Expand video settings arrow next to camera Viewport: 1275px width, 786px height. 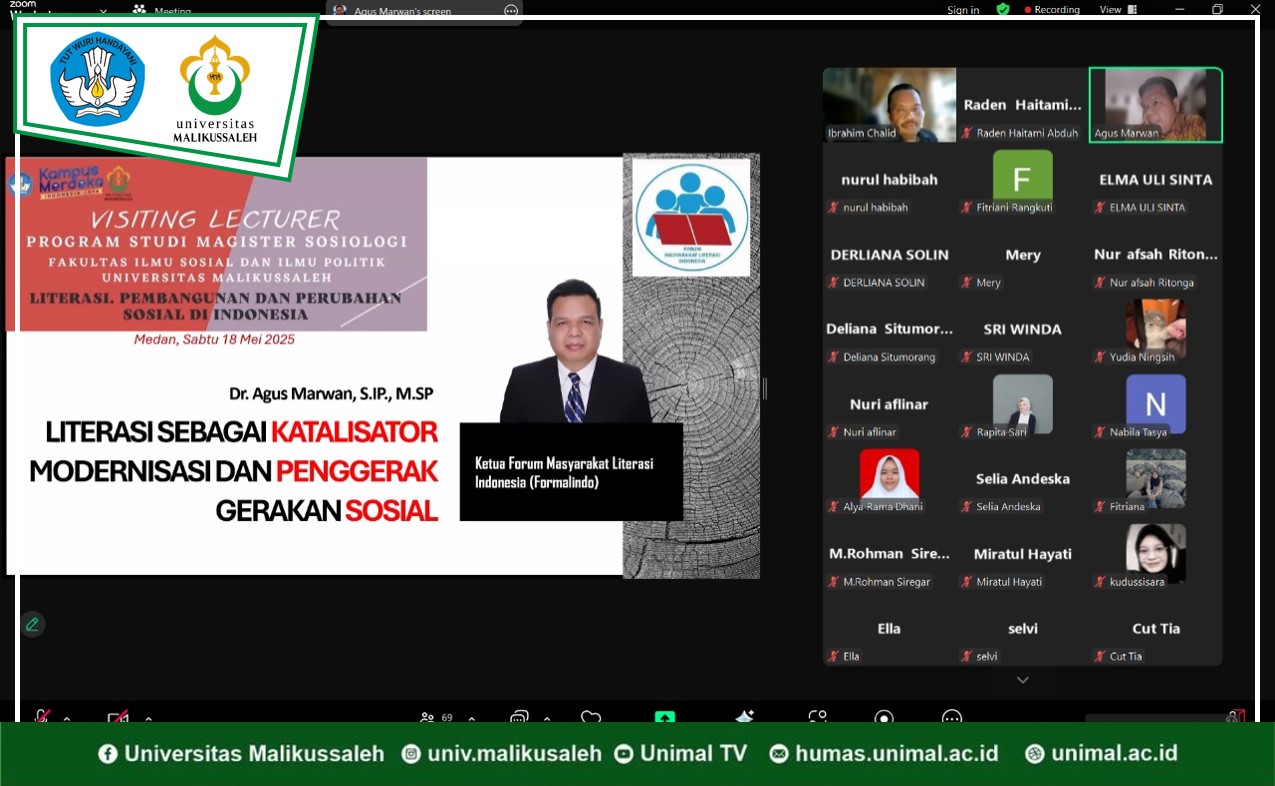[148, 718]
